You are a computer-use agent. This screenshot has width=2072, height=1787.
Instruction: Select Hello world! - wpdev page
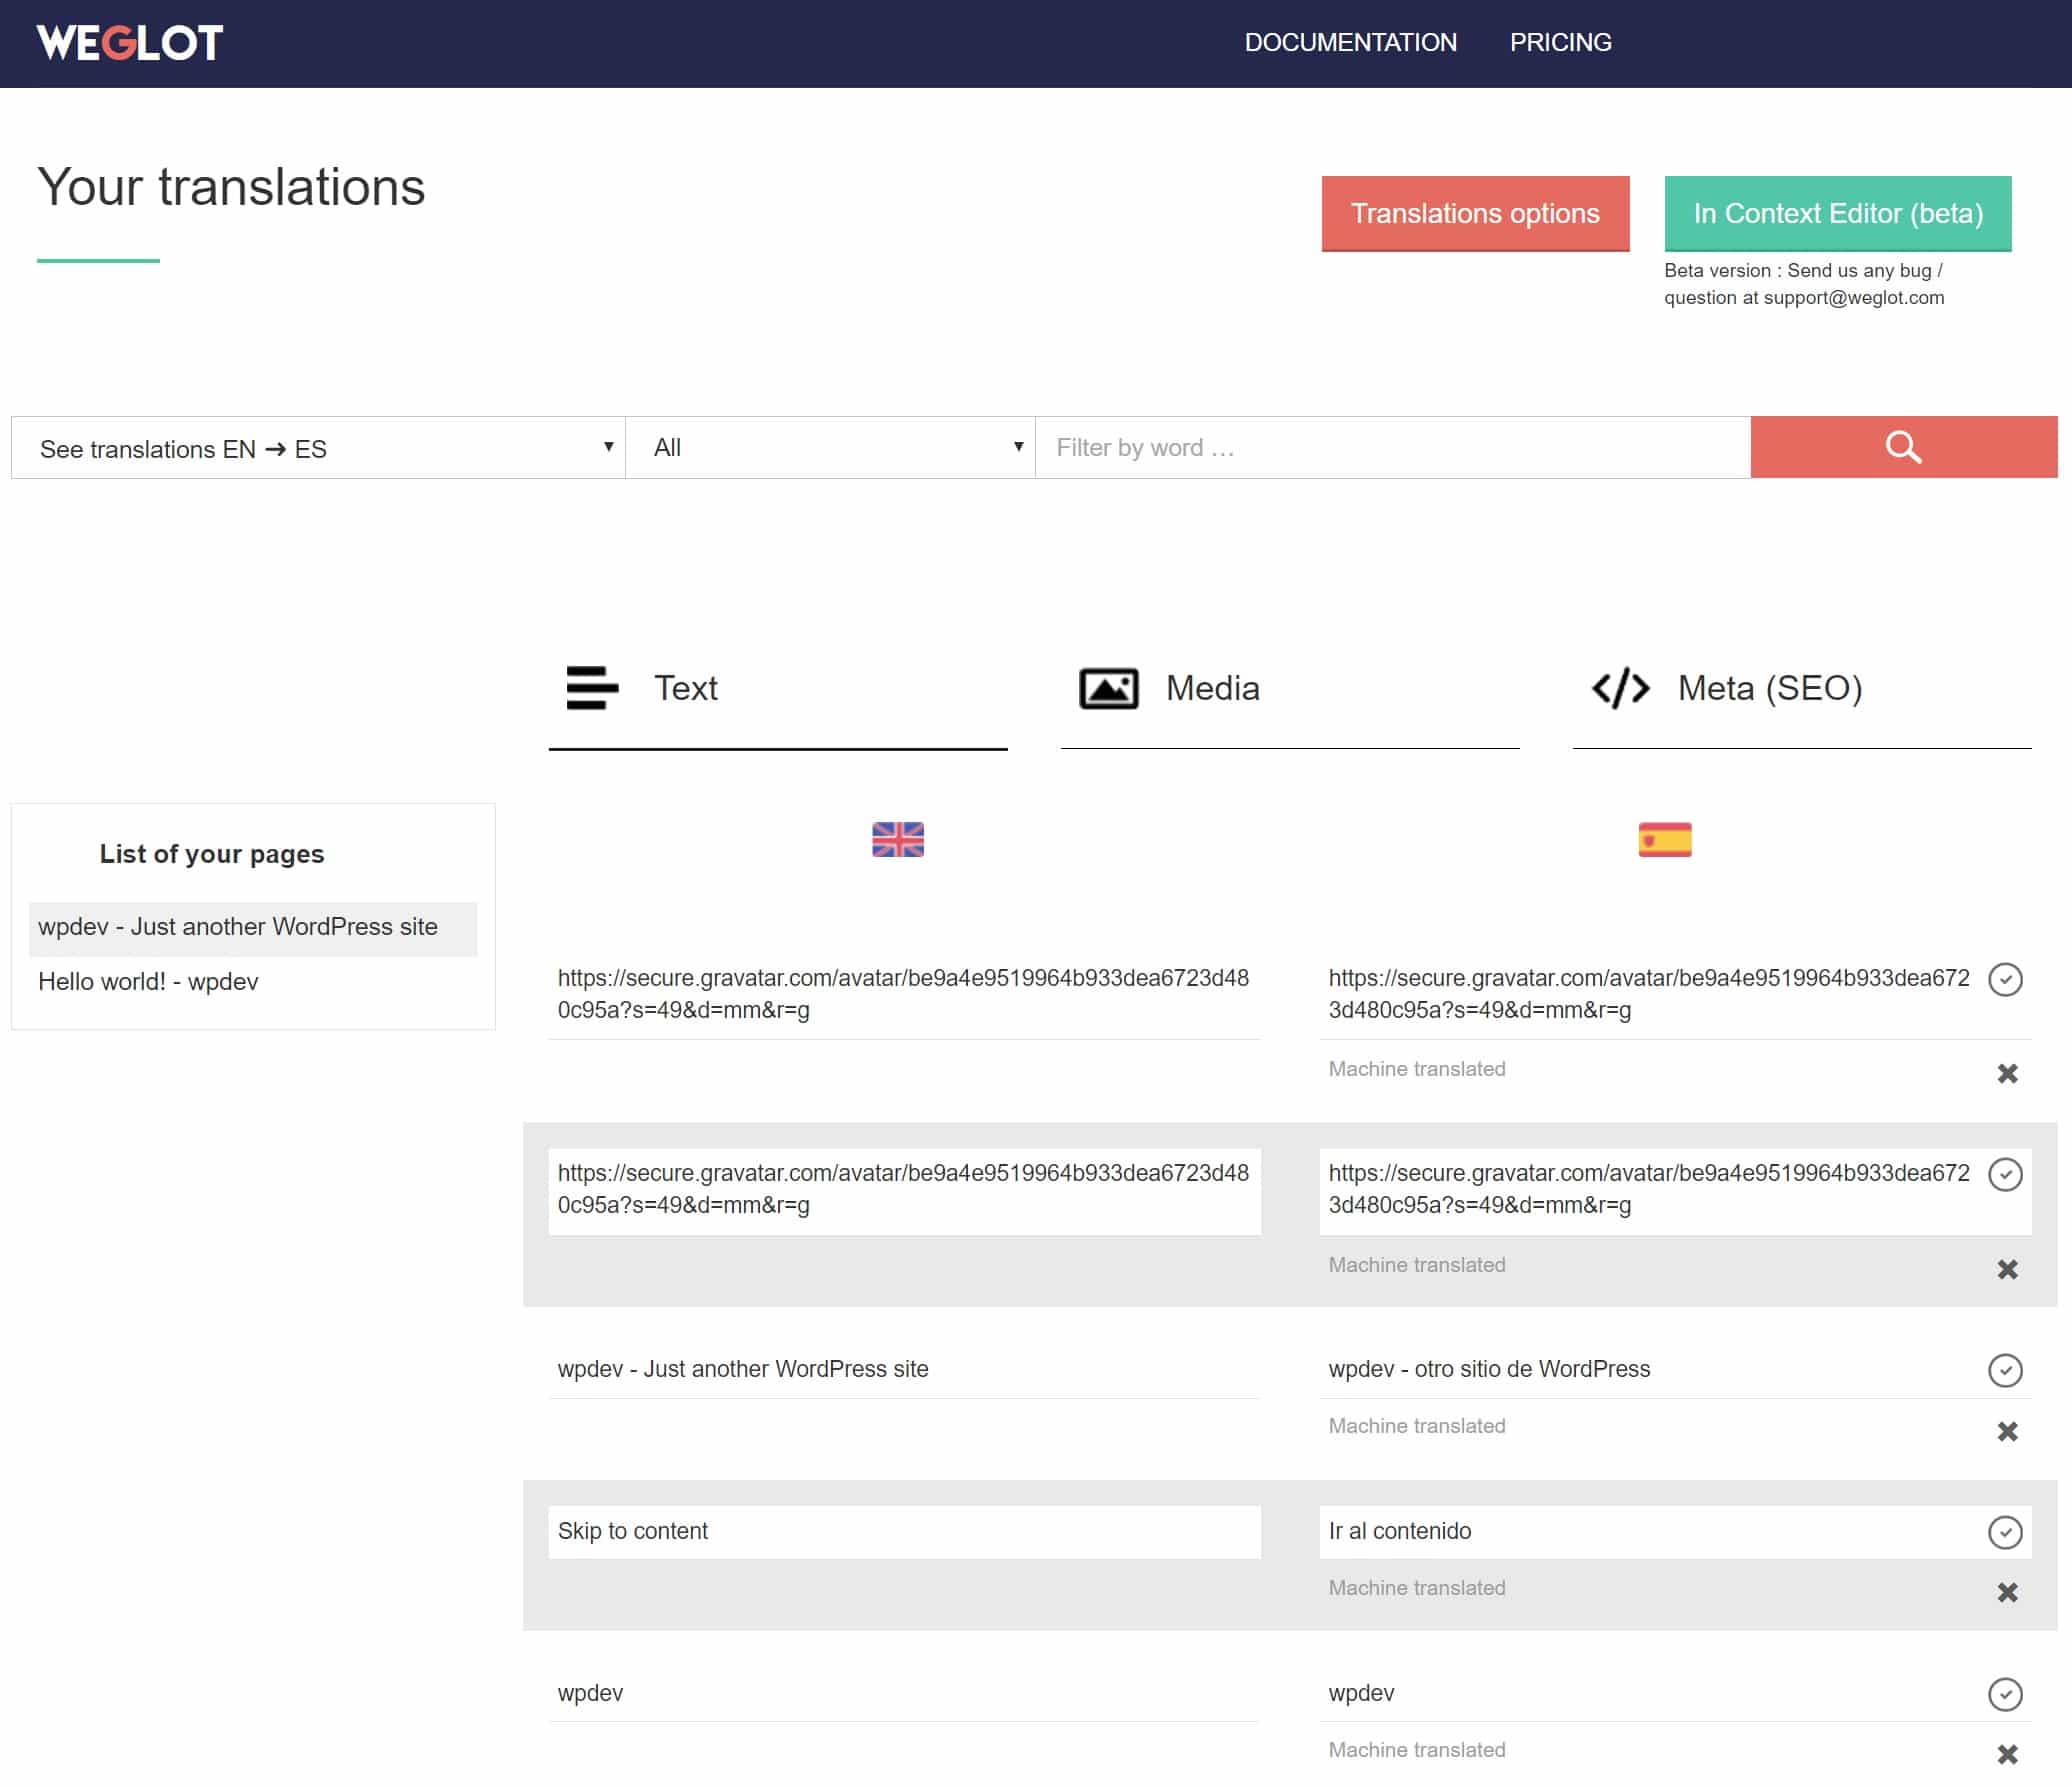coord(148,982)
